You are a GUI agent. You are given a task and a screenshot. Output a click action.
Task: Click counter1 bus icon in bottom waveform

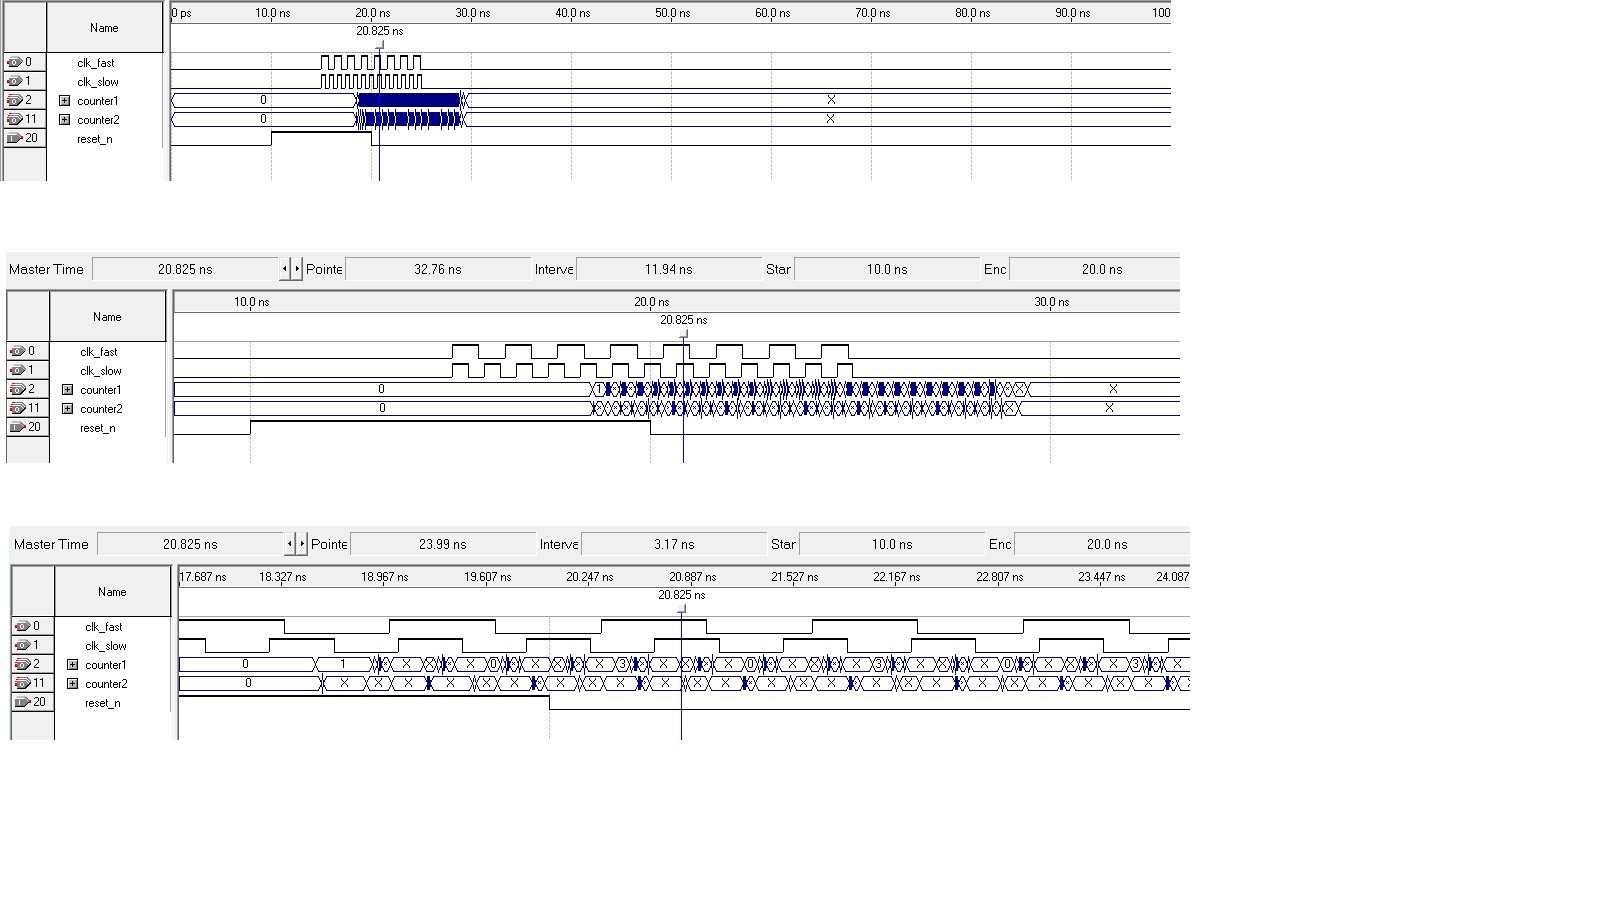click(22, 664)
